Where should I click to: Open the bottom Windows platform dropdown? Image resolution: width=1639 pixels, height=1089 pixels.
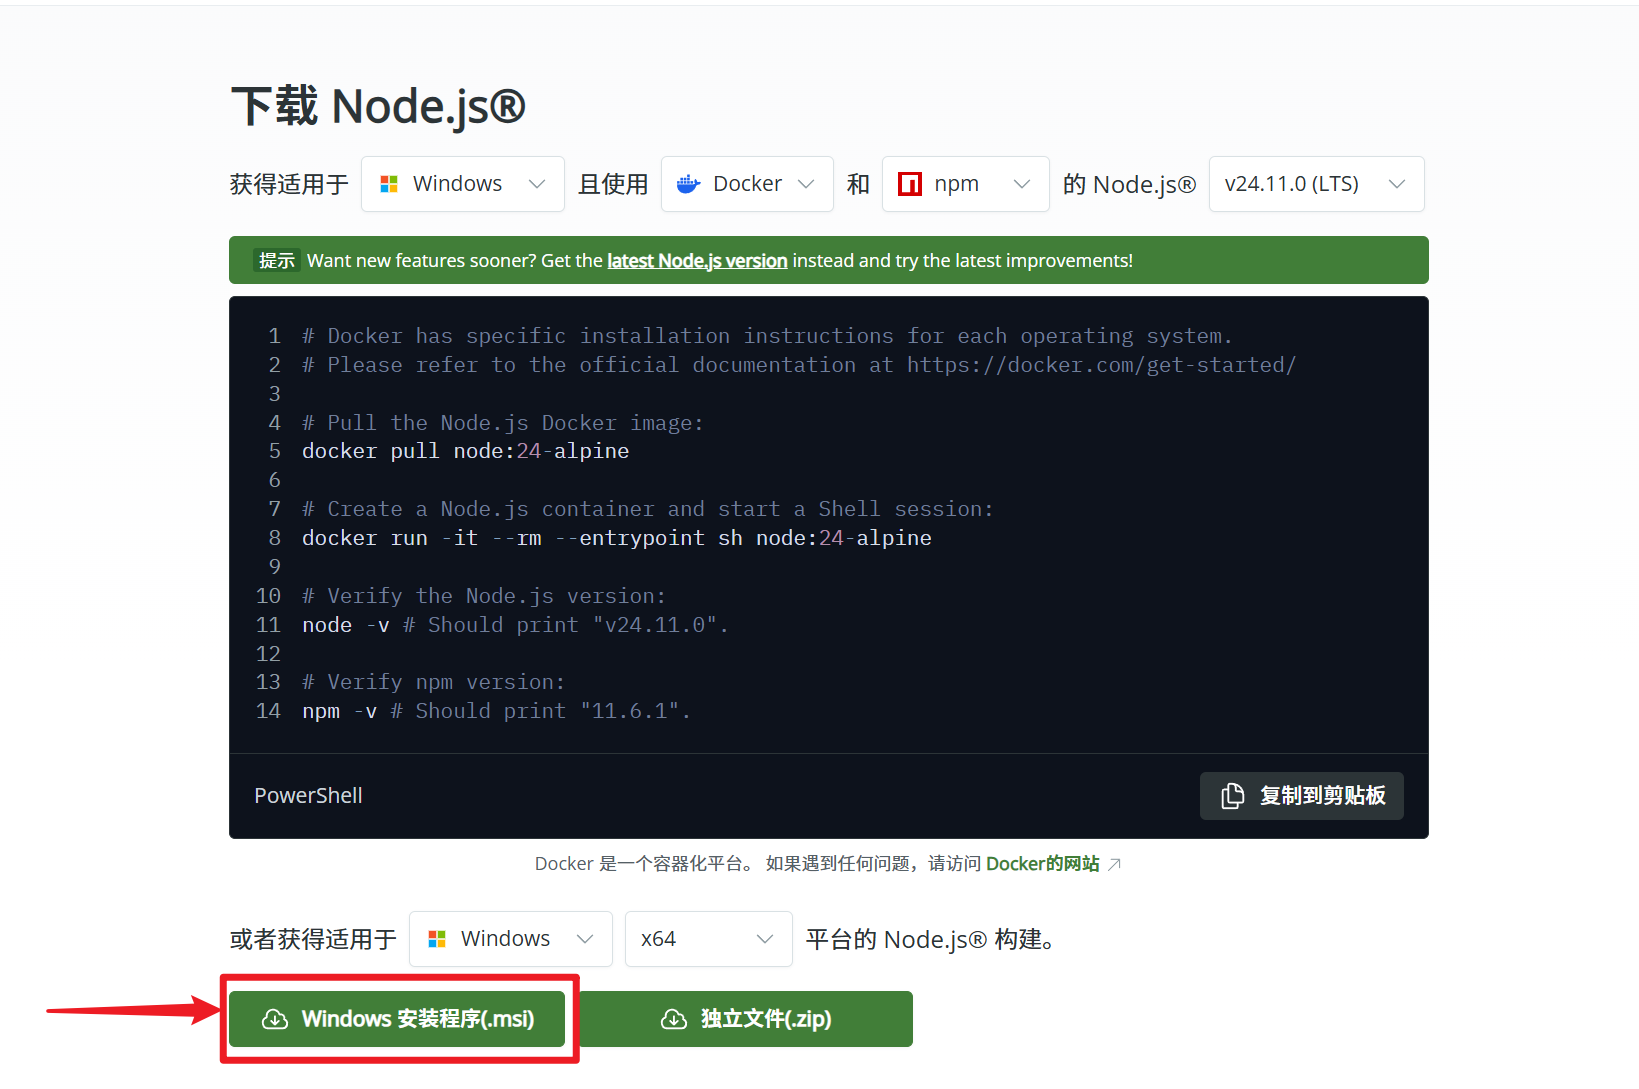click(x=510, y=938)
